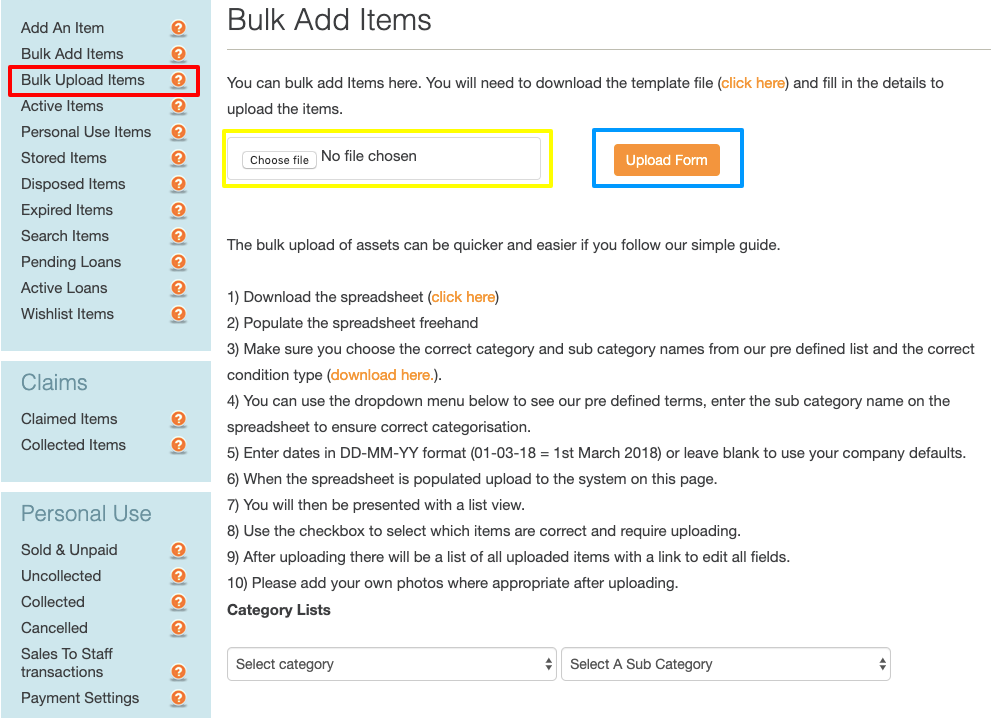Click the help icon beside Add An Item
The height and width of the screenshot is (718, 1007).
[x=178, y=27]
